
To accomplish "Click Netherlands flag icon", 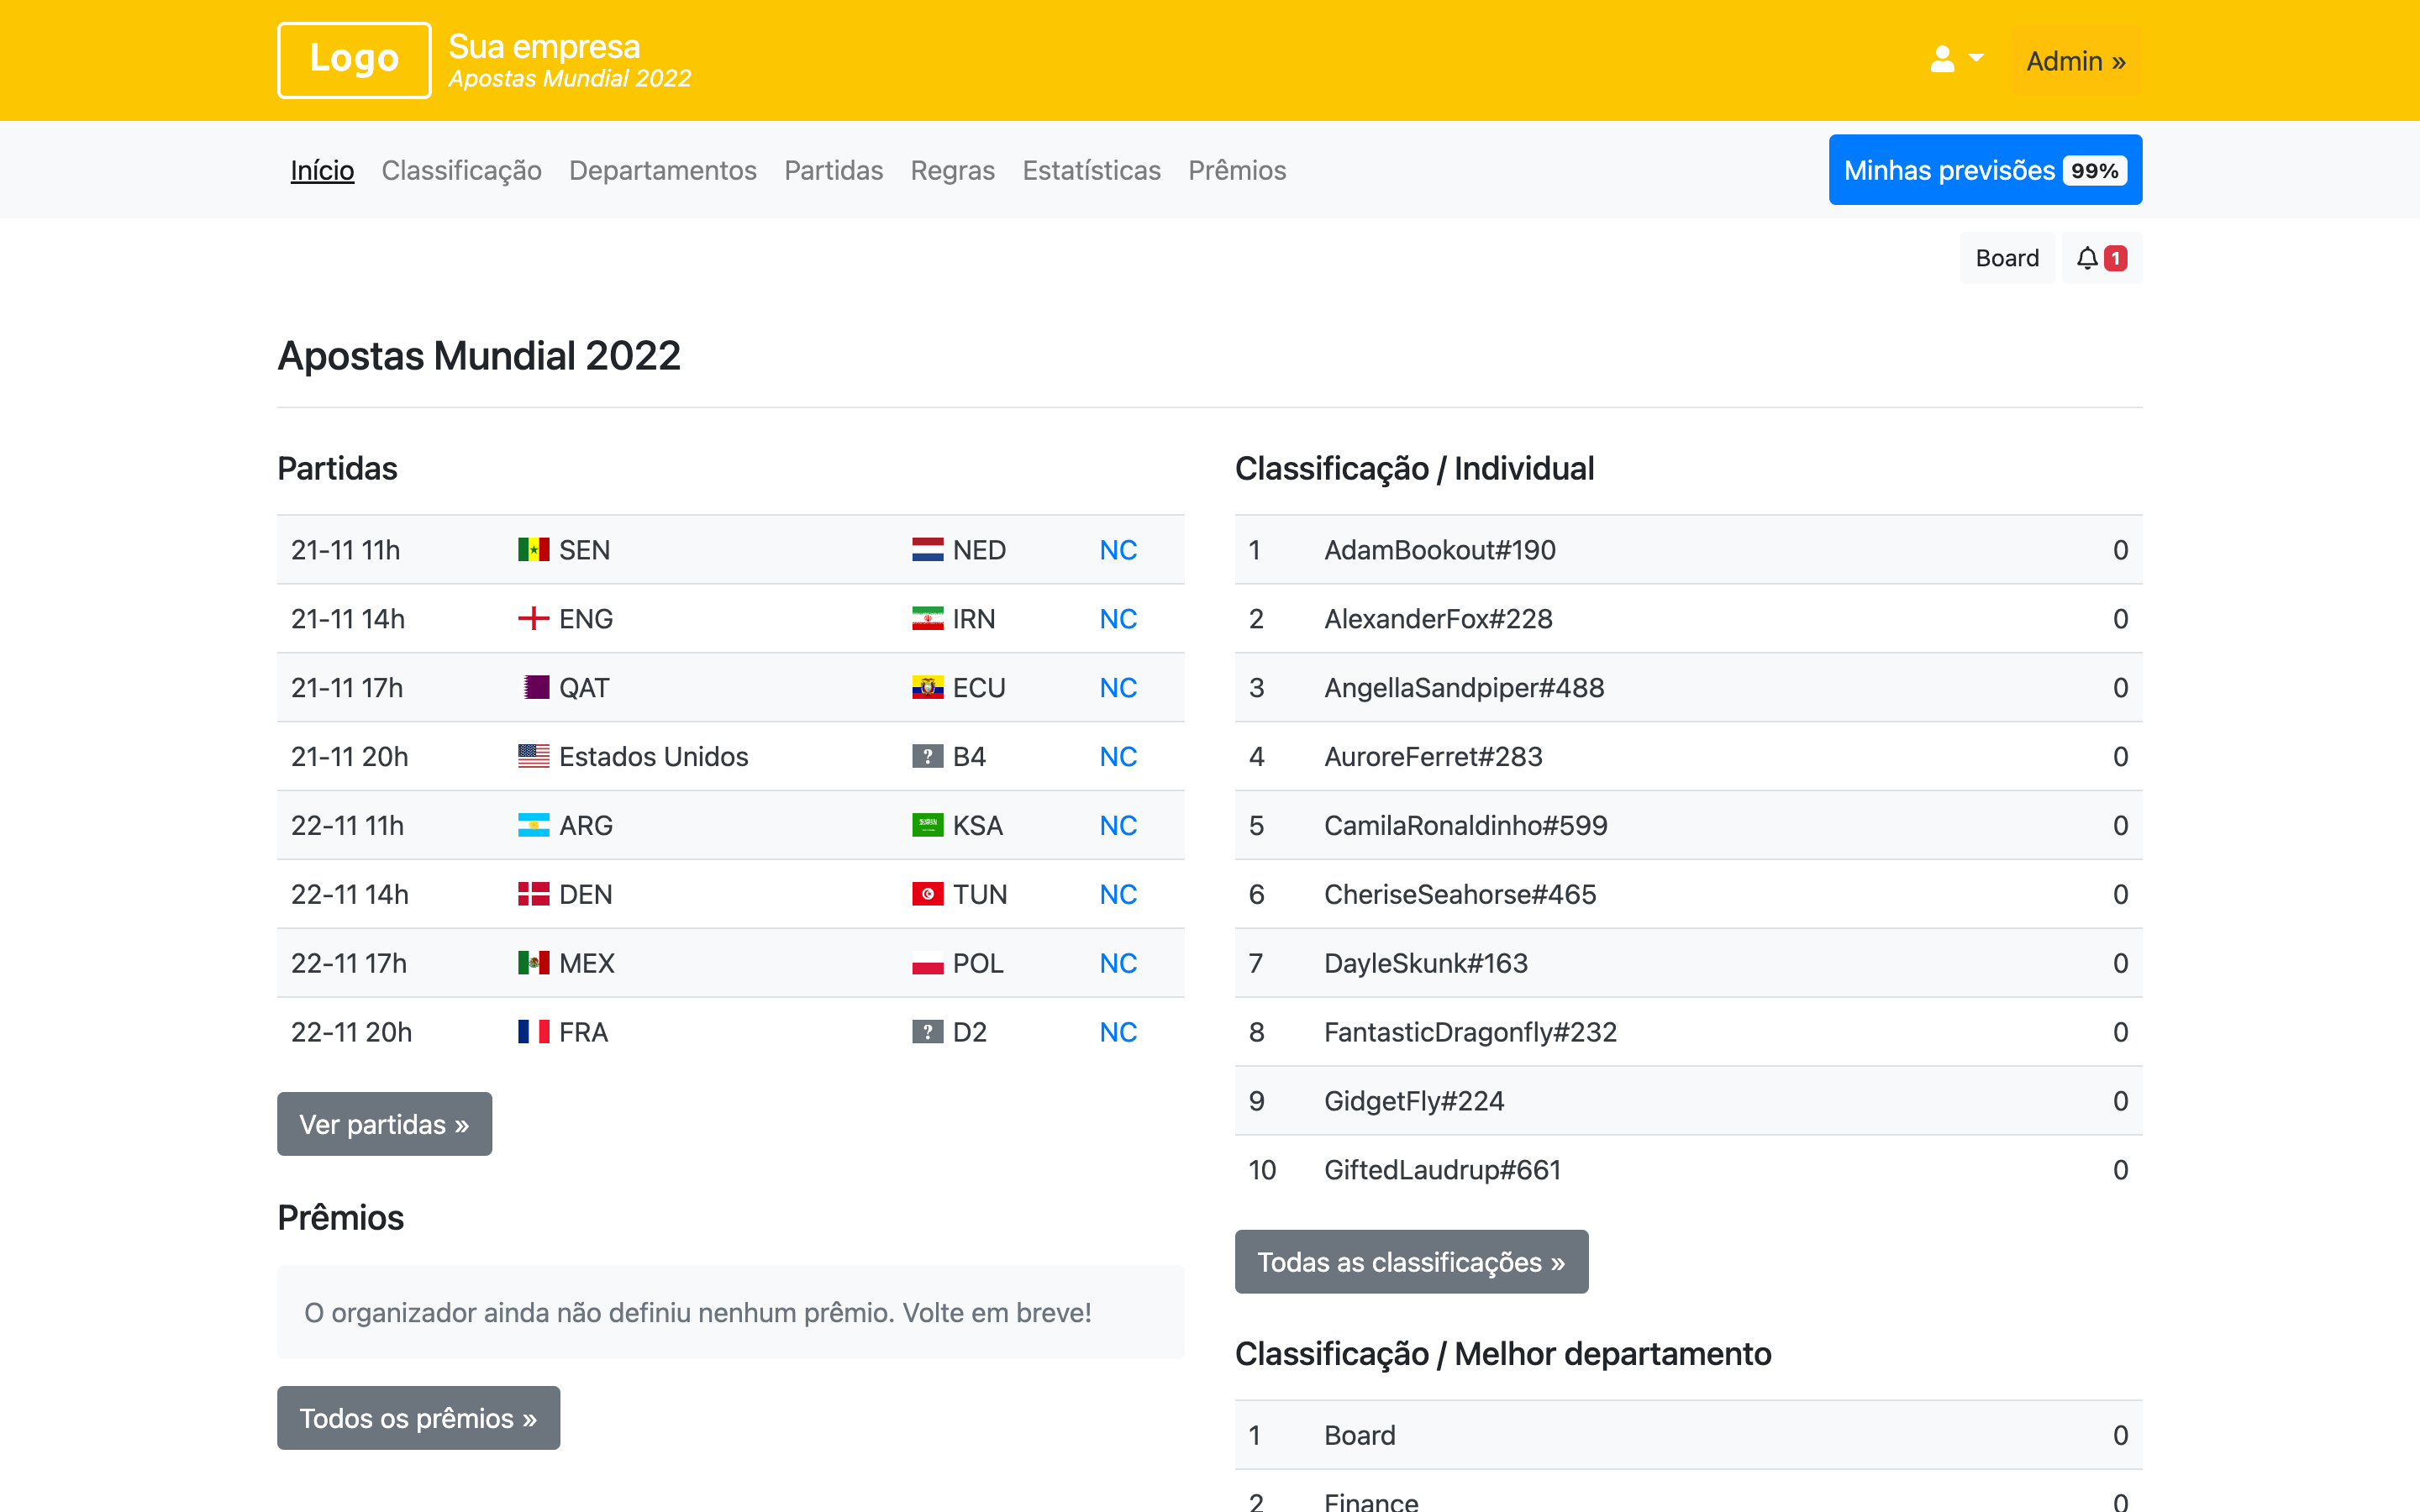I will point(928,550).
